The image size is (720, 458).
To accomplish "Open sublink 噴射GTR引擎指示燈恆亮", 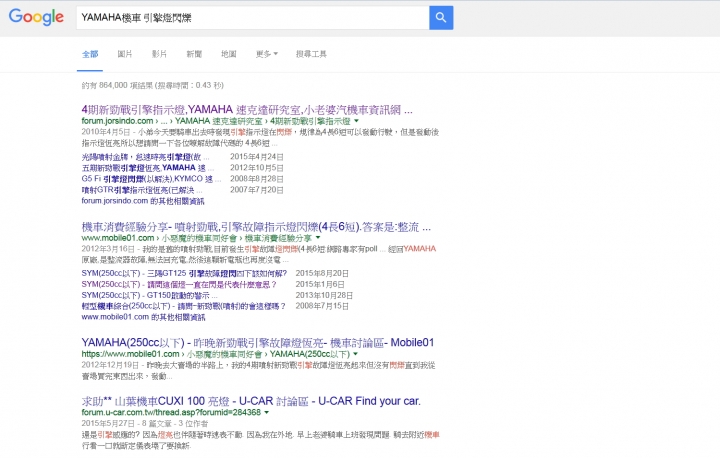I will [141, 190].
